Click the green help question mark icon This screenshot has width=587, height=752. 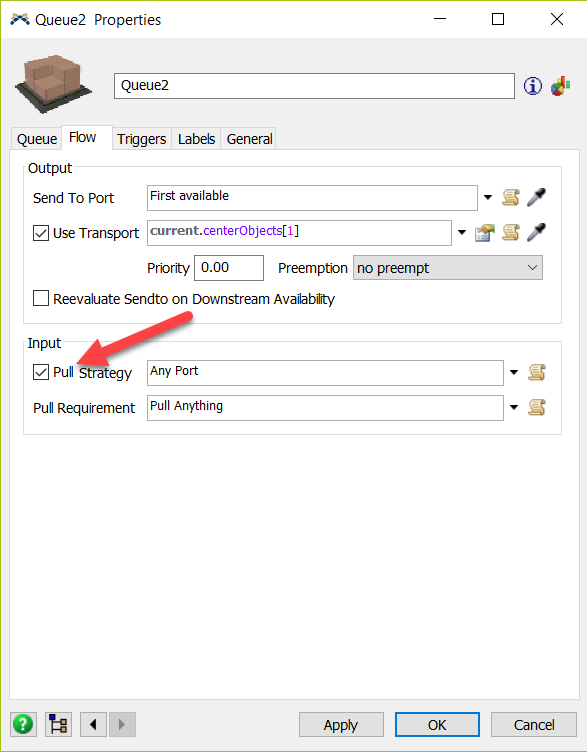pyautogui.click(x=23, y=724)
